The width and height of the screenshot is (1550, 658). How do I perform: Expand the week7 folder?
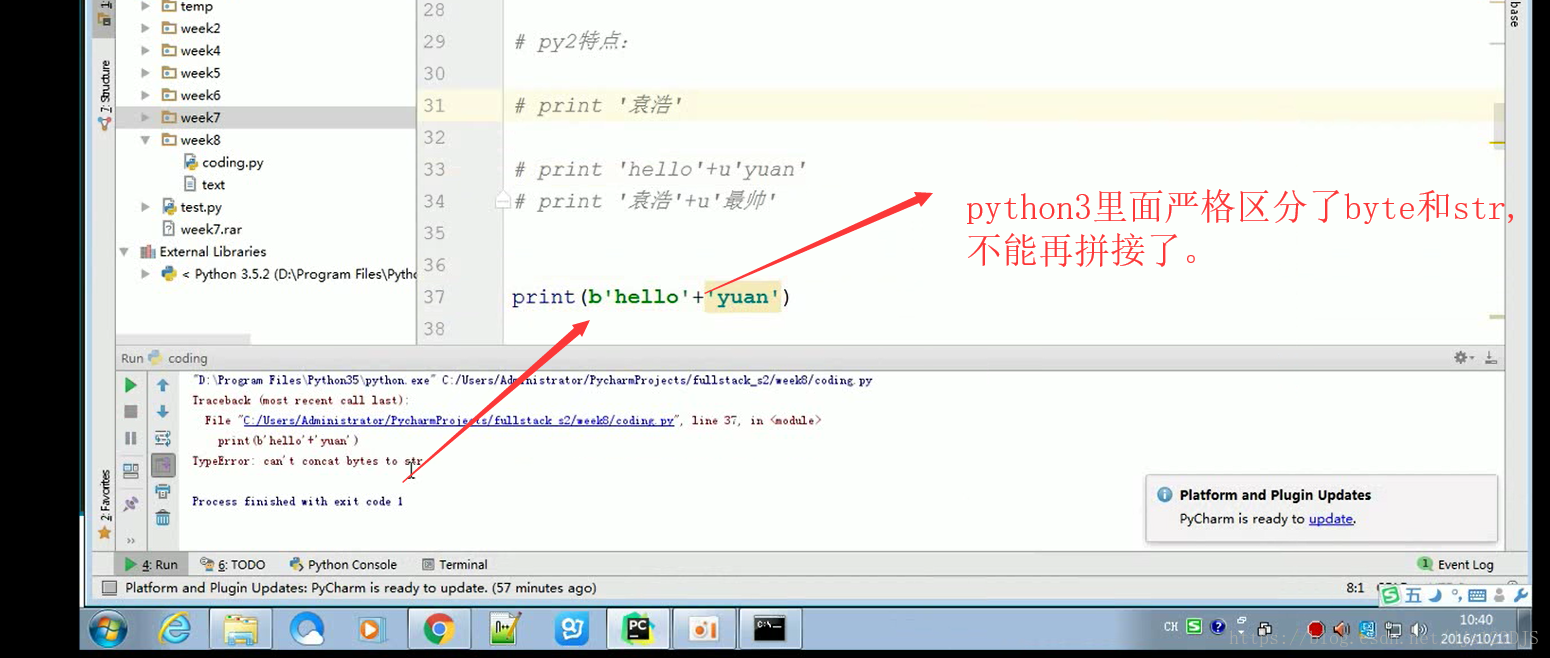click(x=146, y=118)
